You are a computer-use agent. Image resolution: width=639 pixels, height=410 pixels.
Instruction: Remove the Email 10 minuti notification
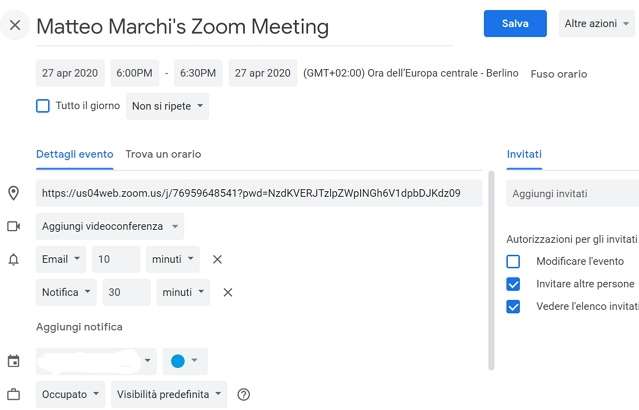point(217,260)
